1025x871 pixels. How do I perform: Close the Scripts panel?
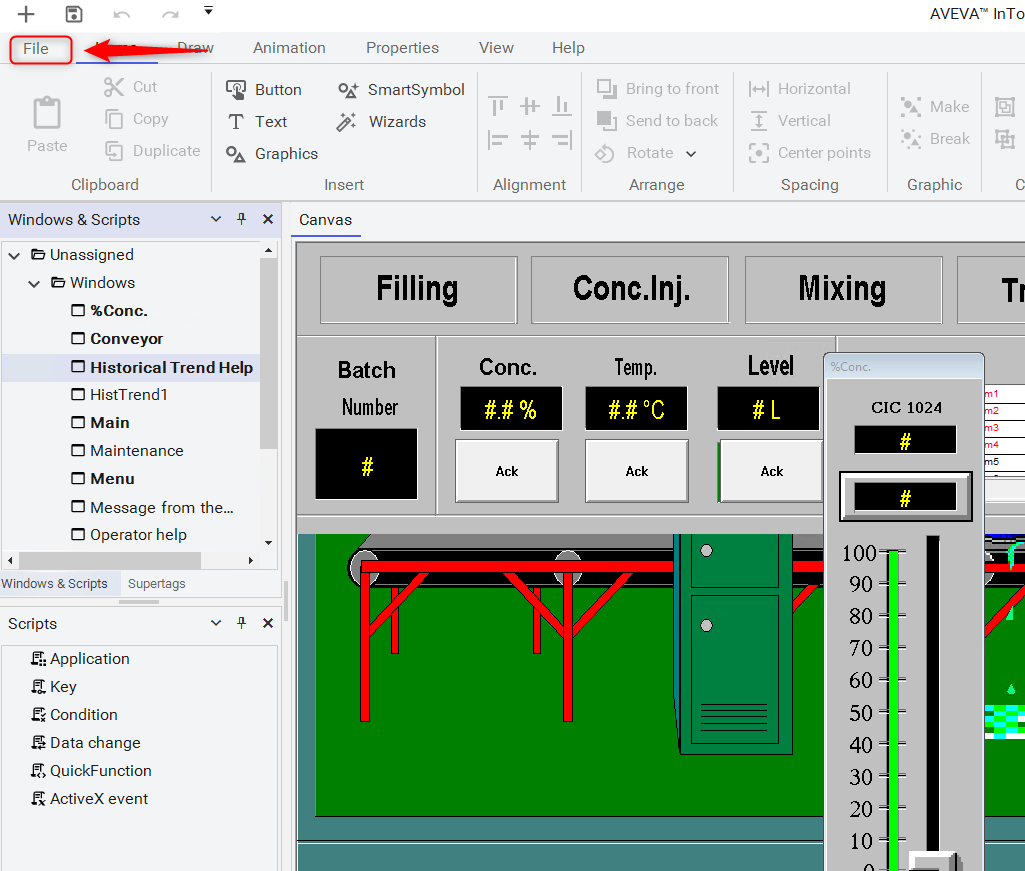(268, 623)
